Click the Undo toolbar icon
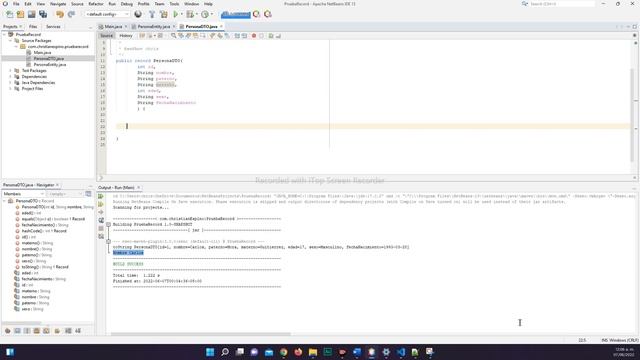Image resolution: width=640 pixels, height=360 pixels. click(x=60, y=14)
